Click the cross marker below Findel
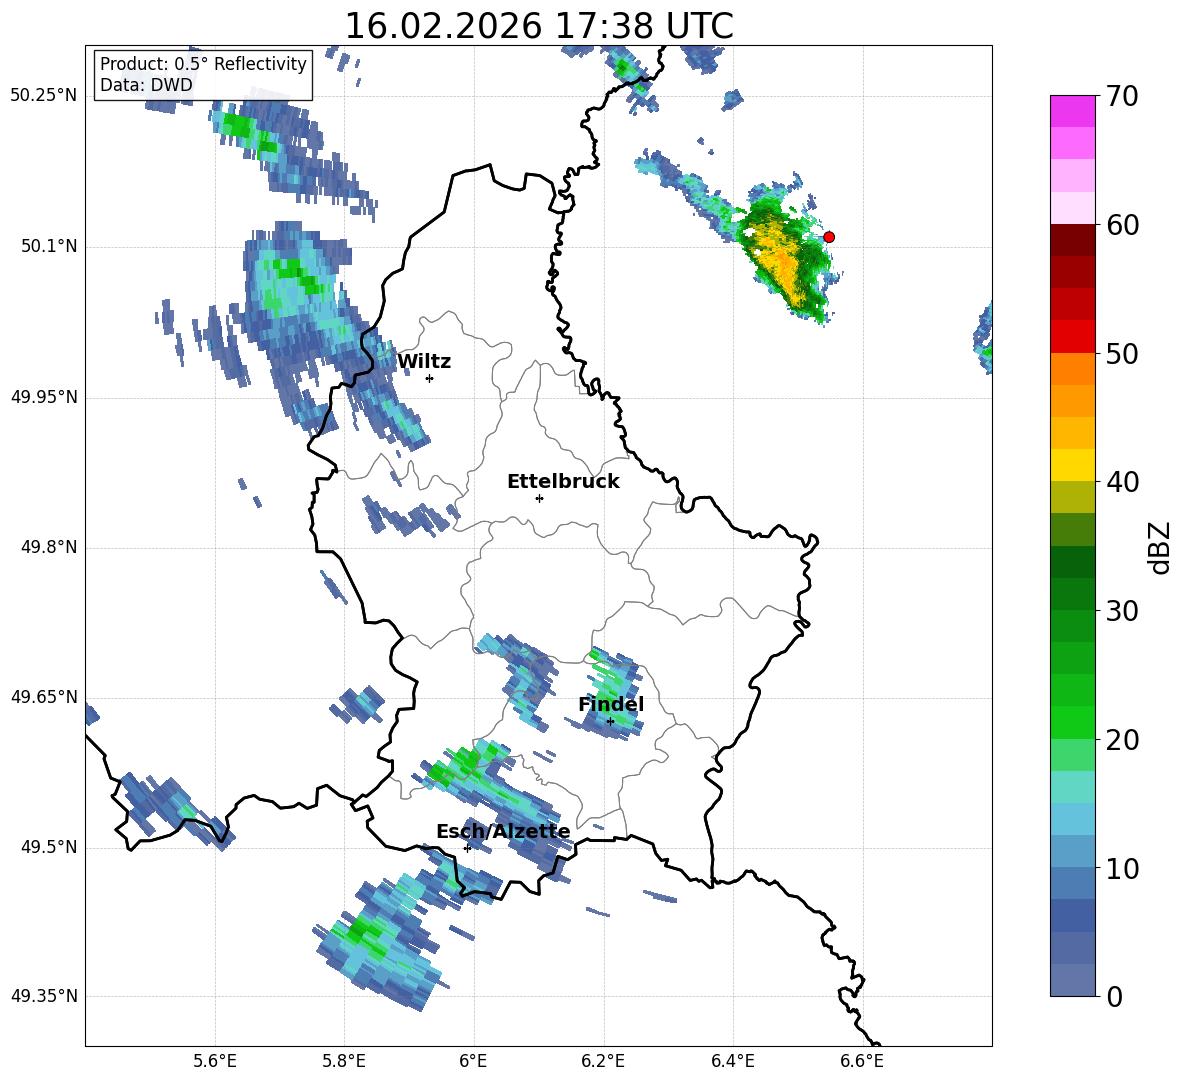Screen dimensions: 1184x1081 click(x=610, y=722)
